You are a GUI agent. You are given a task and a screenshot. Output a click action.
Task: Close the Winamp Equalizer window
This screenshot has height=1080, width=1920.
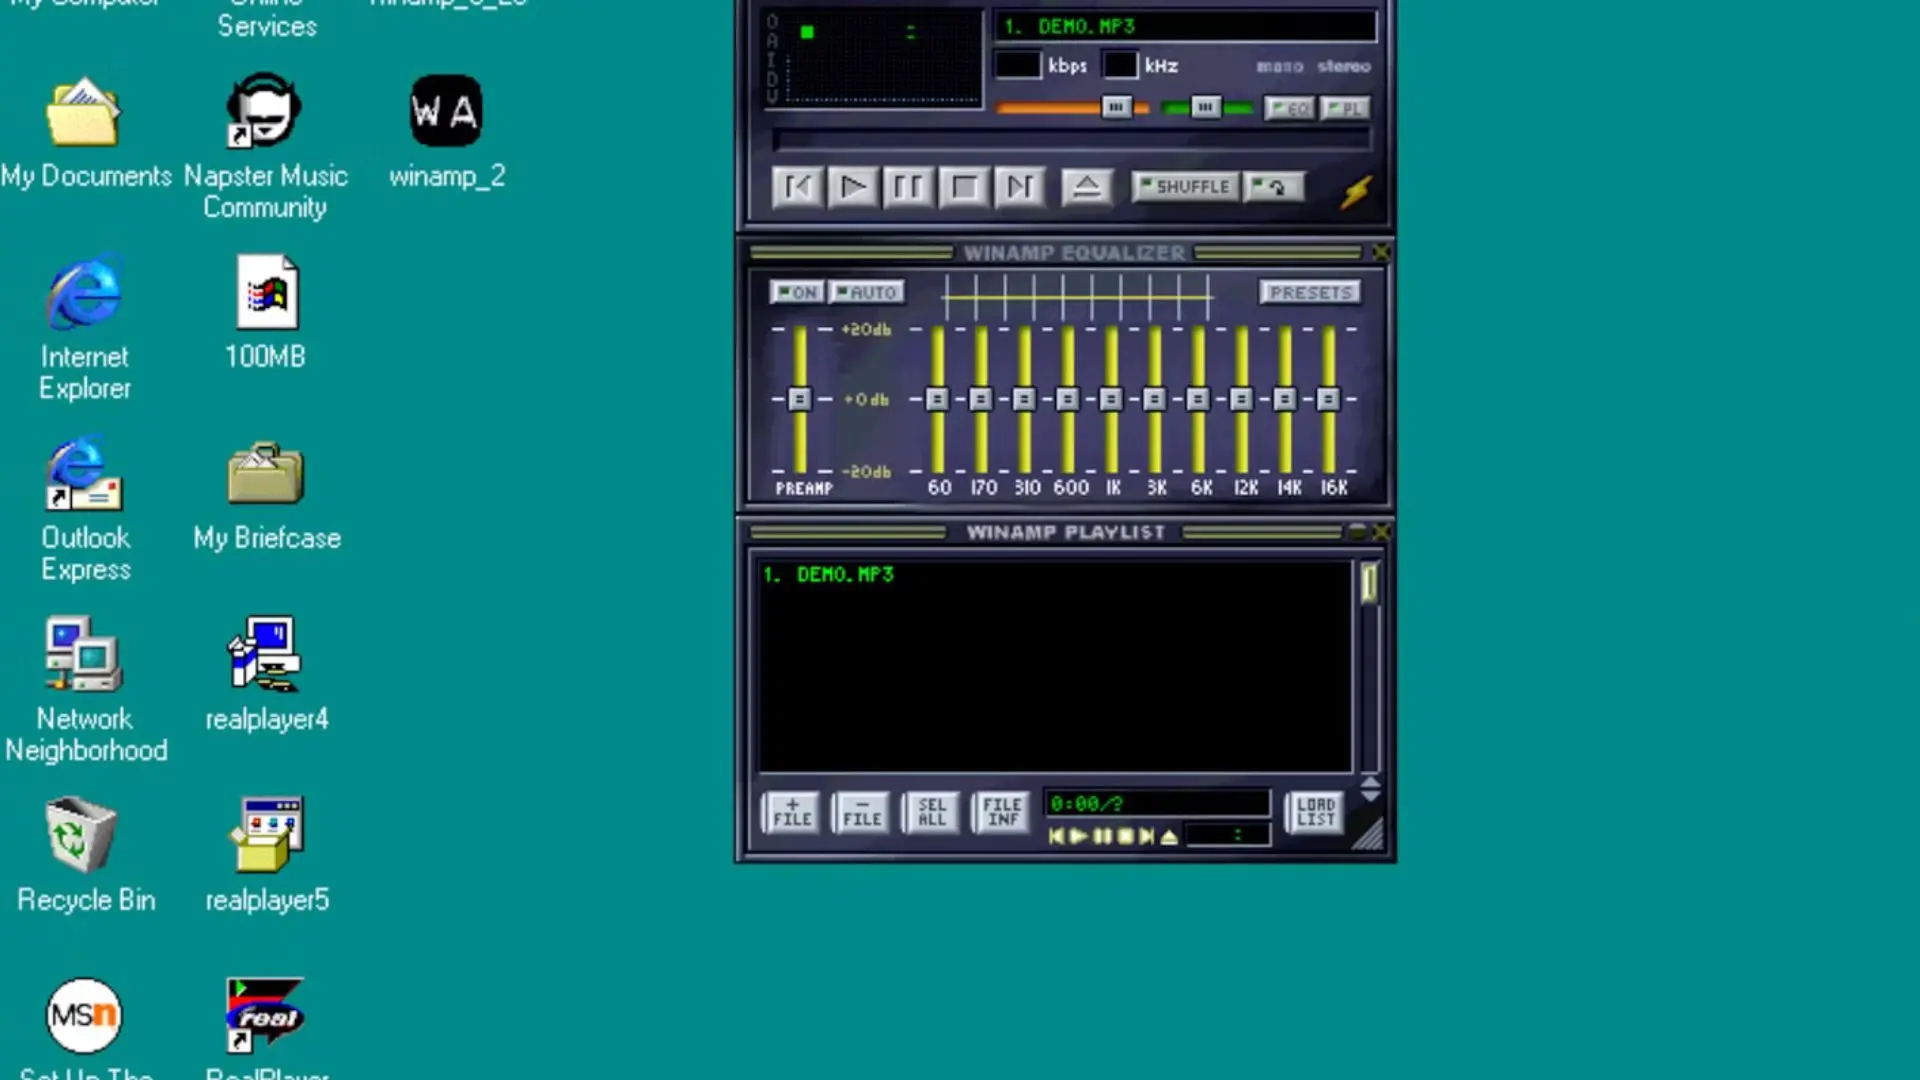(1381, 252)
